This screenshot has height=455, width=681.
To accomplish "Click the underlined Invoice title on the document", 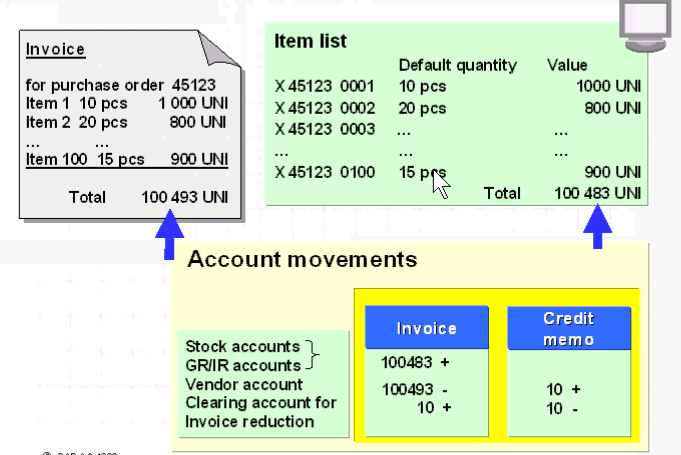I will point(55,49).
